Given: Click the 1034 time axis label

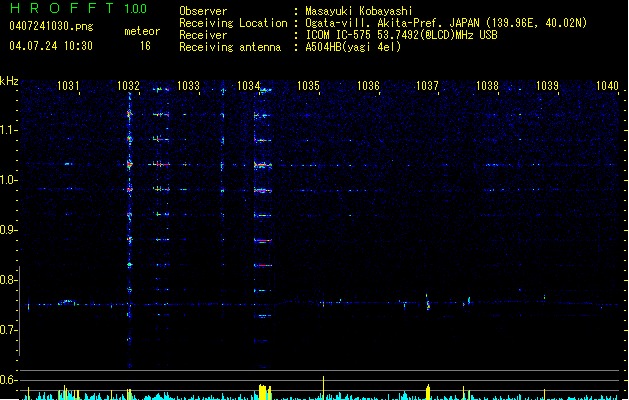Looking at the screenshot, I should (x=248, y=86).
